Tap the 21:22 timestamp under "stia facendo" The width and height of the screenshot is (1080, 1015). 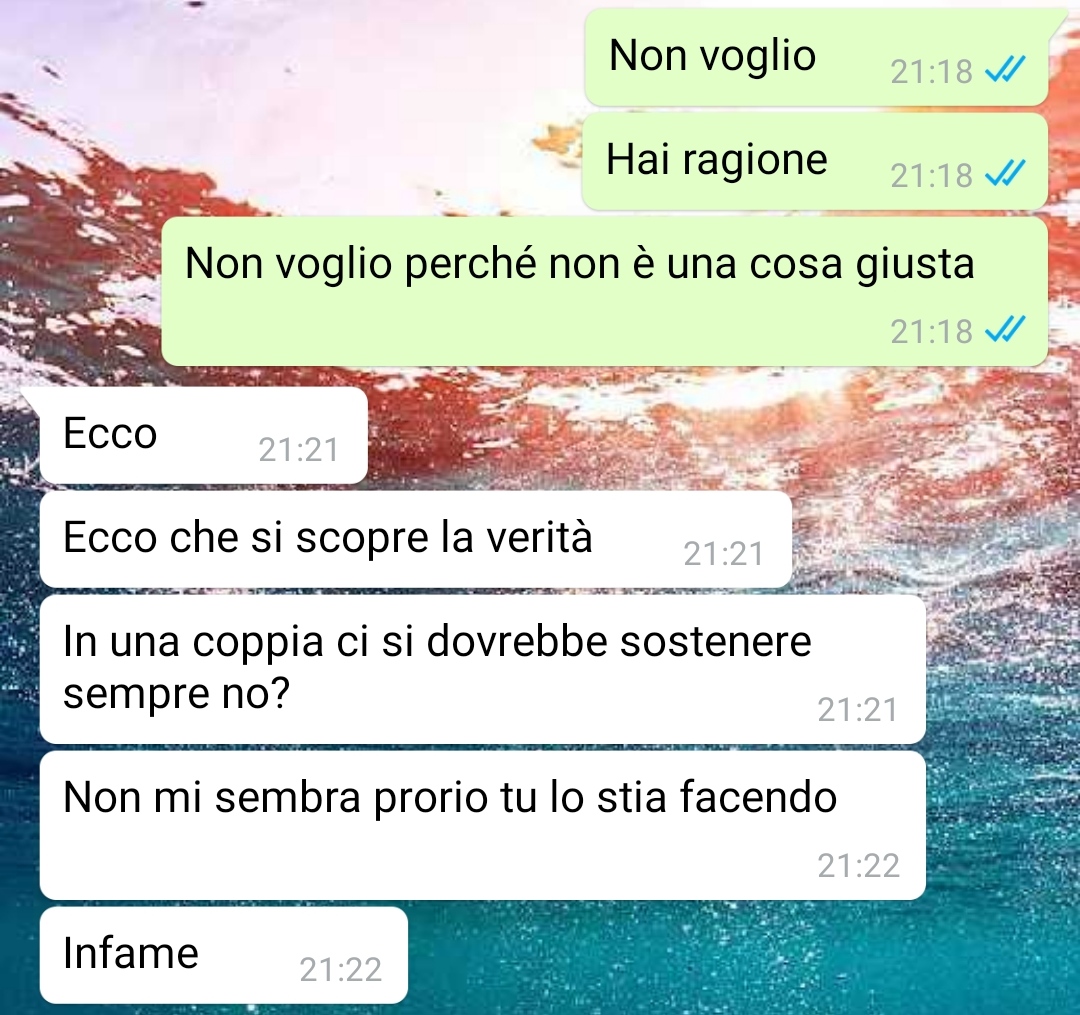858,866
